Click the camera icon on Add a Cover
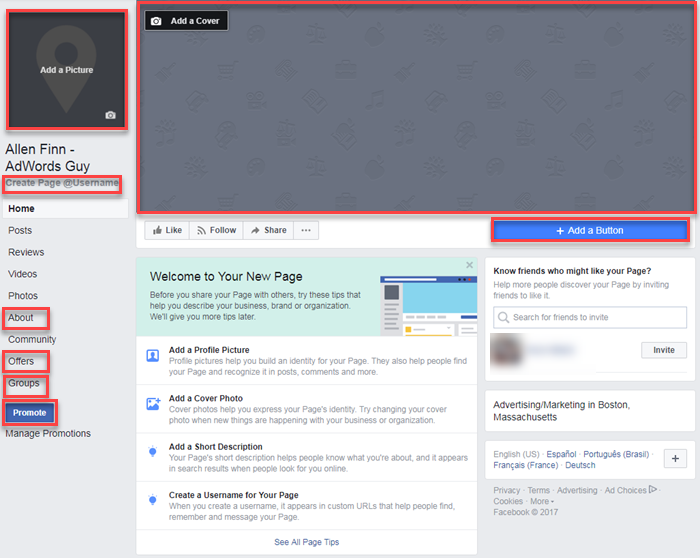The image size is (700, 558). pos(156,21)
